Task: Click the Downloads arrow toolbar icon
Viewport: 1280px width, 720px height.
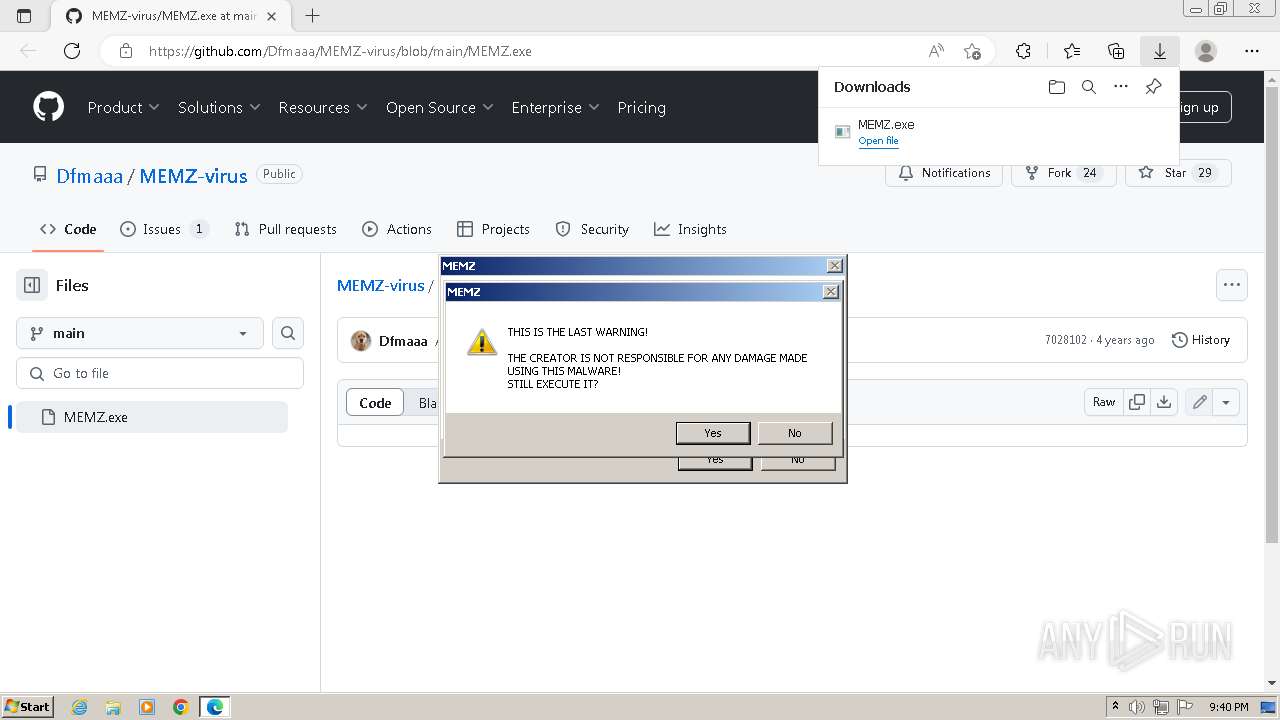Action: click(1160, 51)
